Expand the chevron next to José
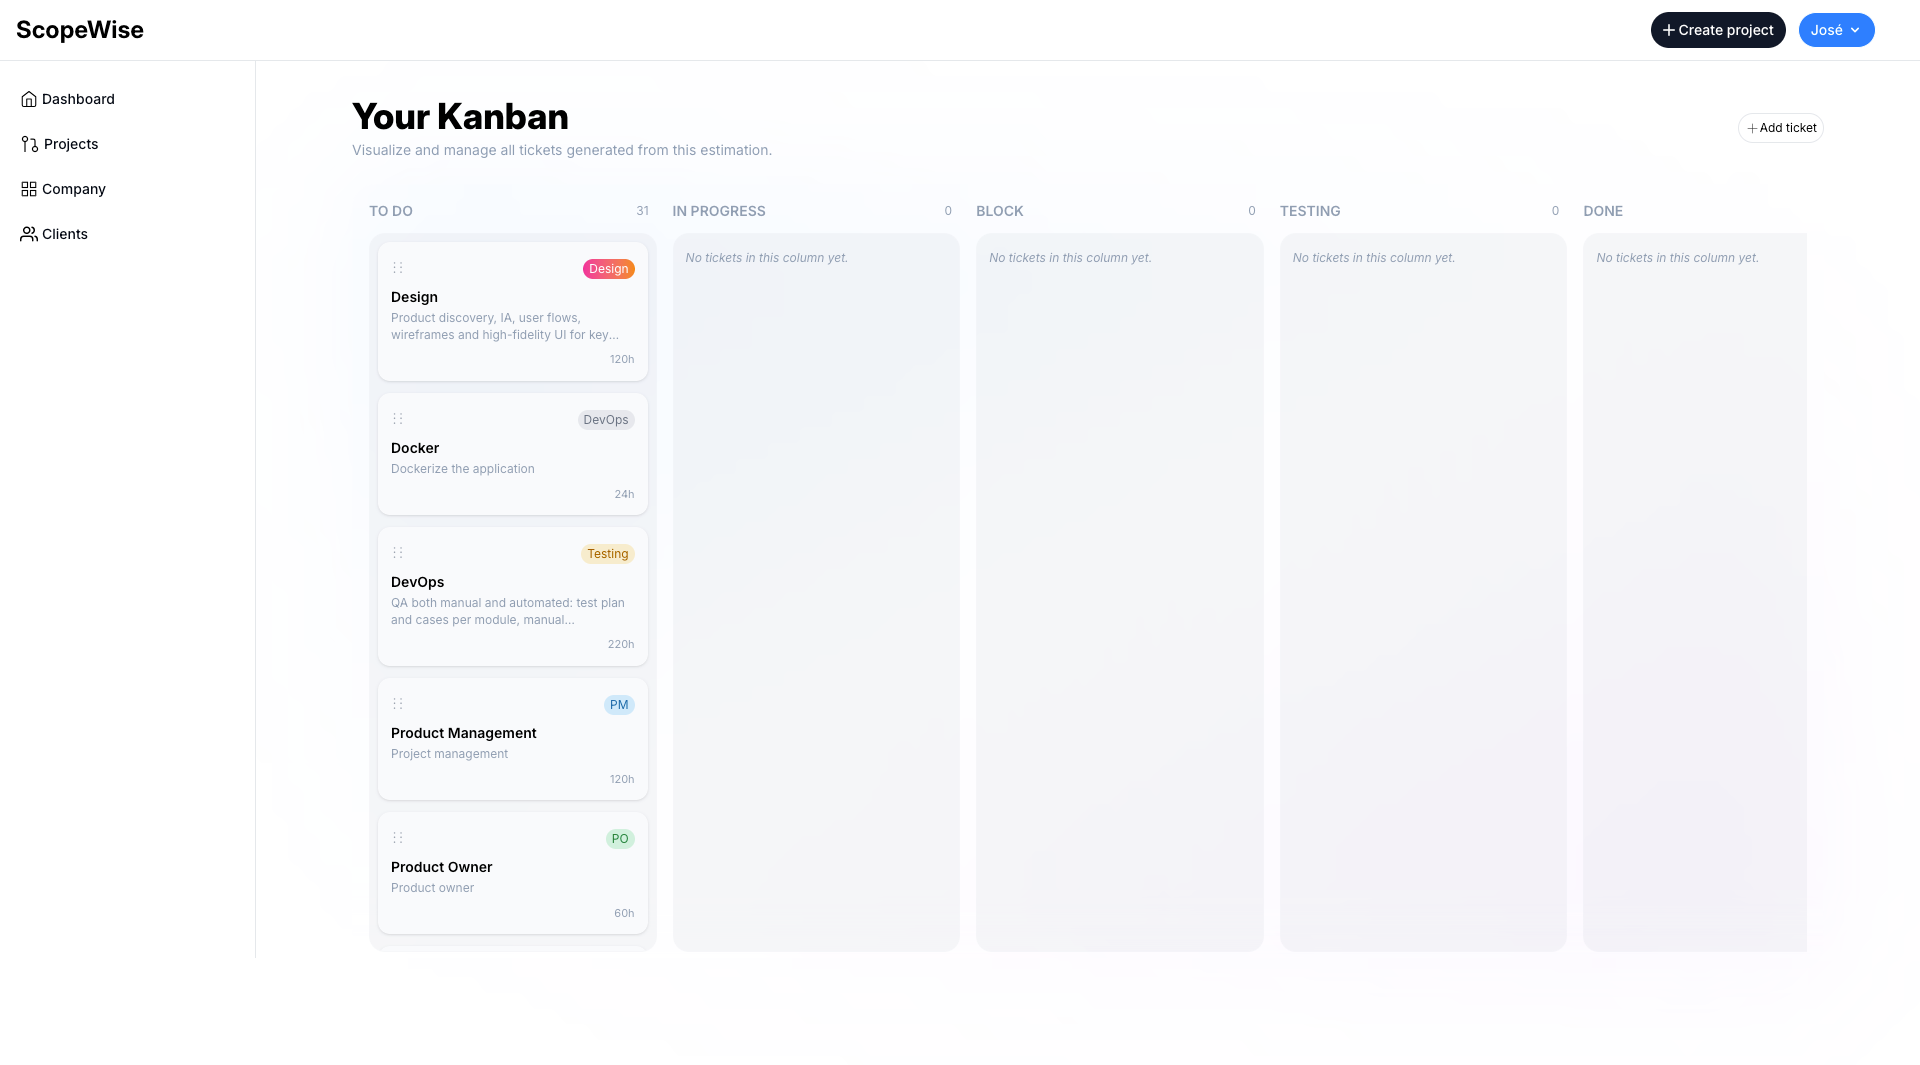Screen dimensions: 1920x1065 click(1857, 30)
